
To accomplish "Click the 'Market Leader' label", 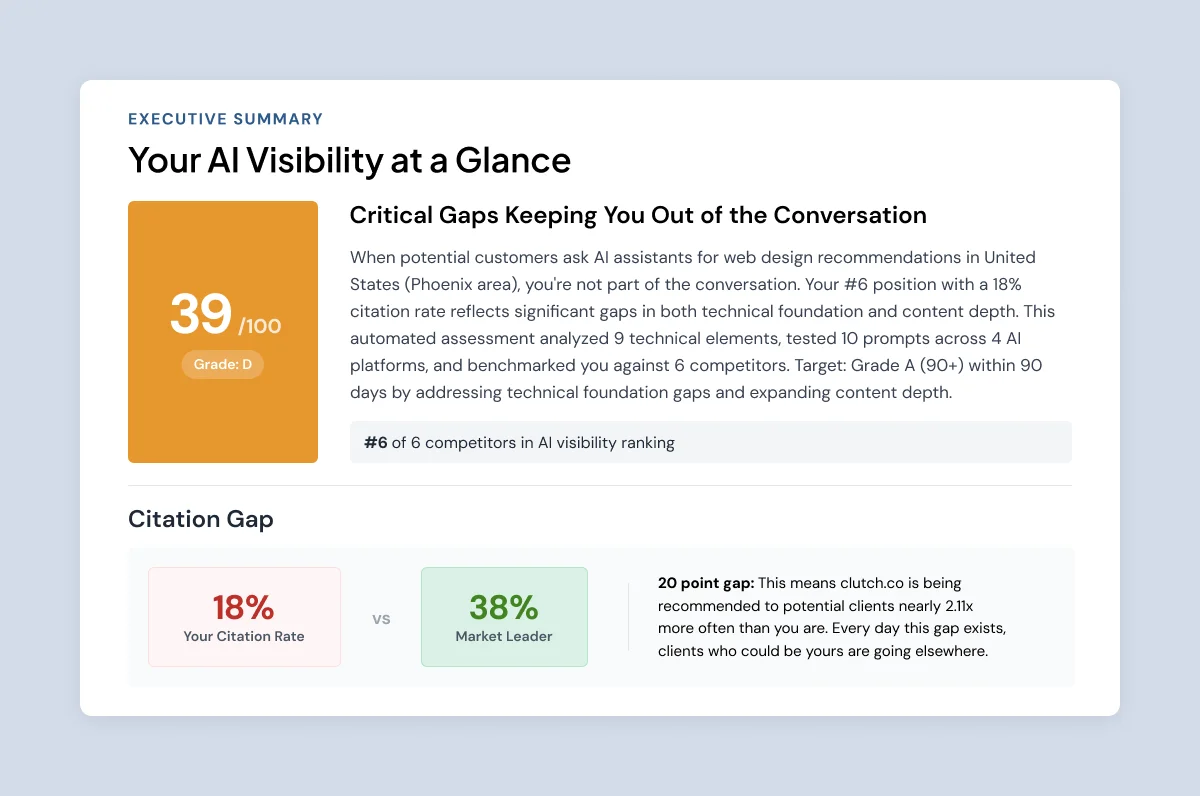I will (x=504, y=636).
